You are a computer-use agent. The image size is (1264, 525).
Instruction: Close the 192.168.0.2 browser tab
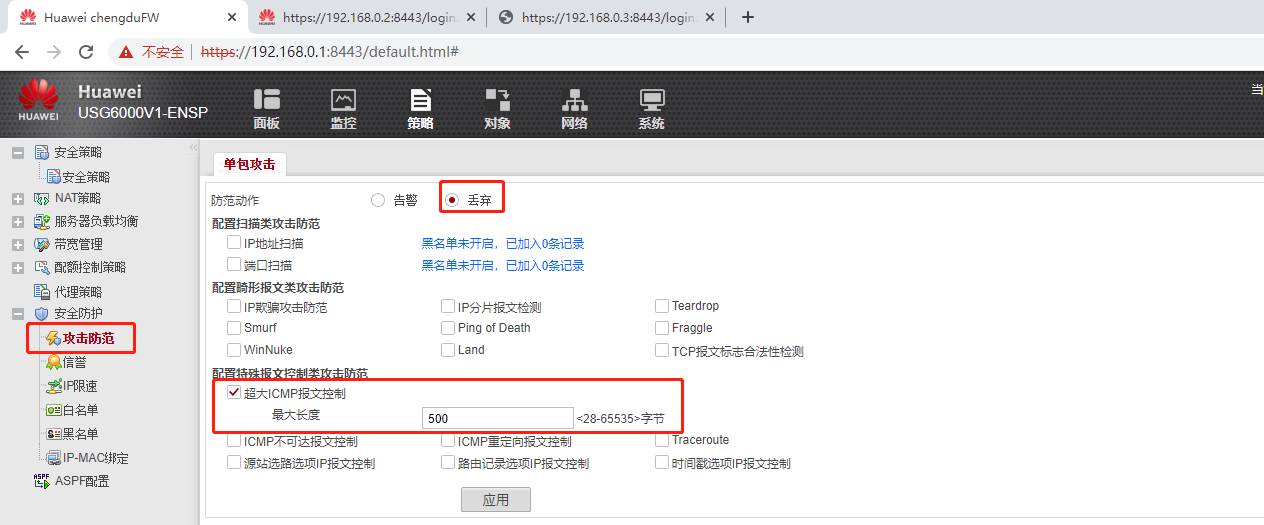coord(470,17)
